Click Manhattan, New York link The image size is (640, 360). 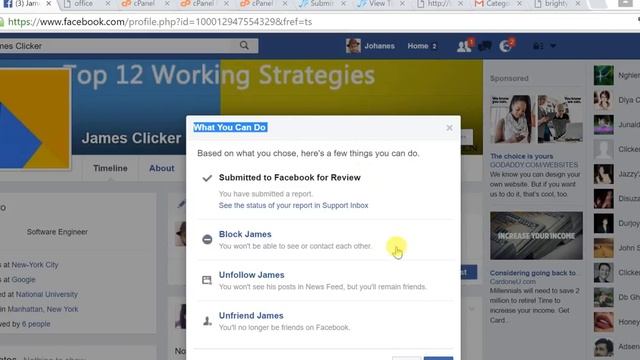point(43,309)
